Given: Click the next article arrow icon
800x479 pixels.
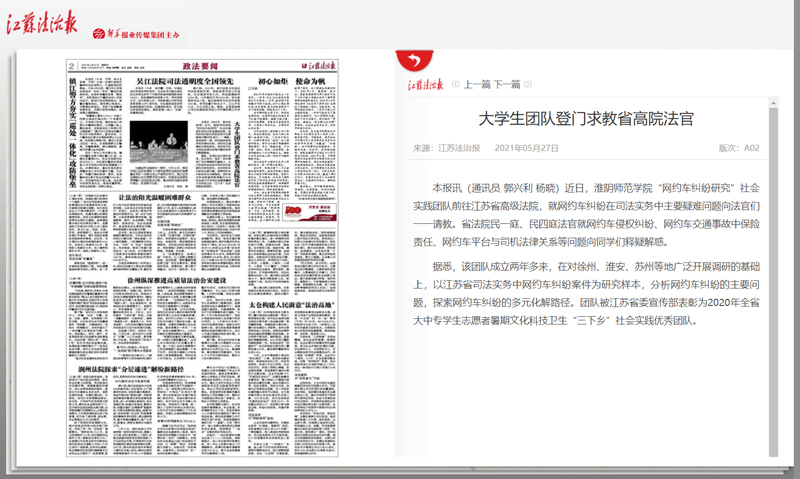Looking at the screenshot, I should pos(528,85).
